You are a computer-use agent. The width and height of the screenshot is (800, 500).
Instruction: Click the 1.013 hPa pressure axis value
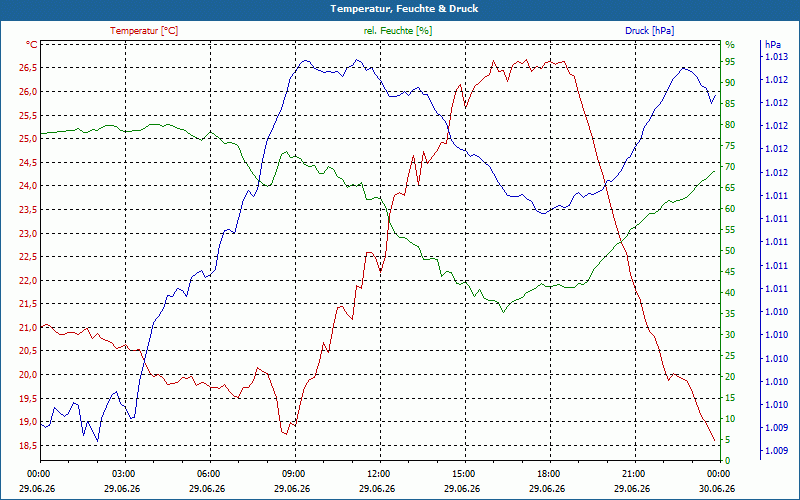point(777,57)
